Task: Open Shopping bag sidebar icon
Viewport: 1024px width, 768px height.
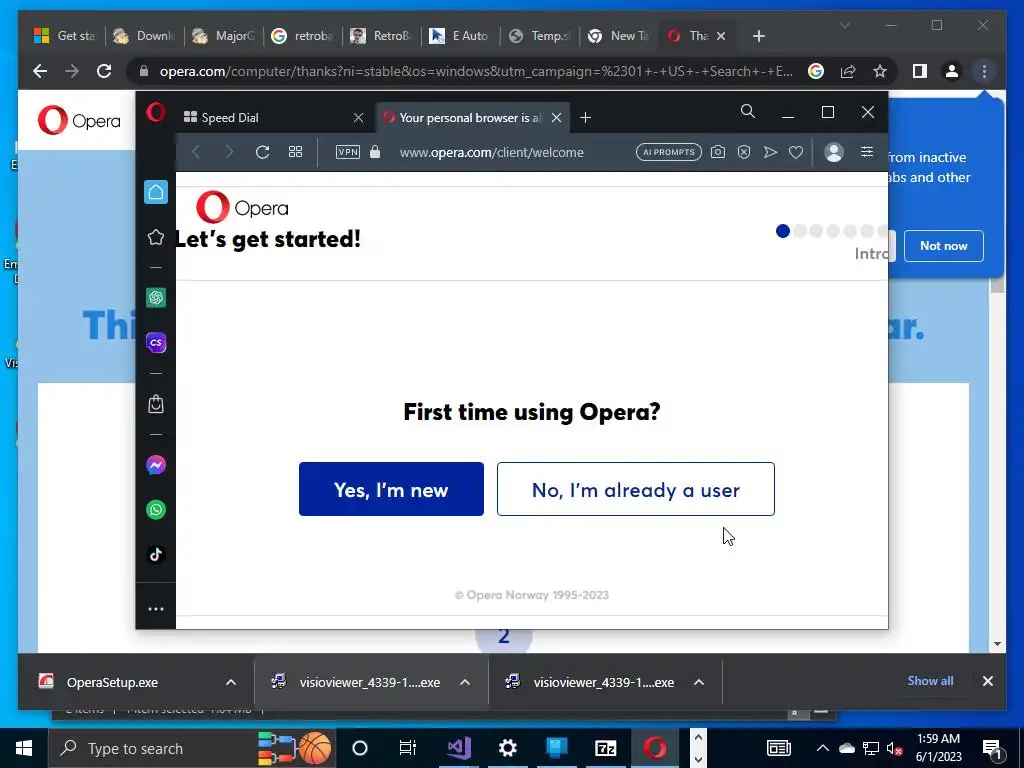Action: click(x=155, y=404)
